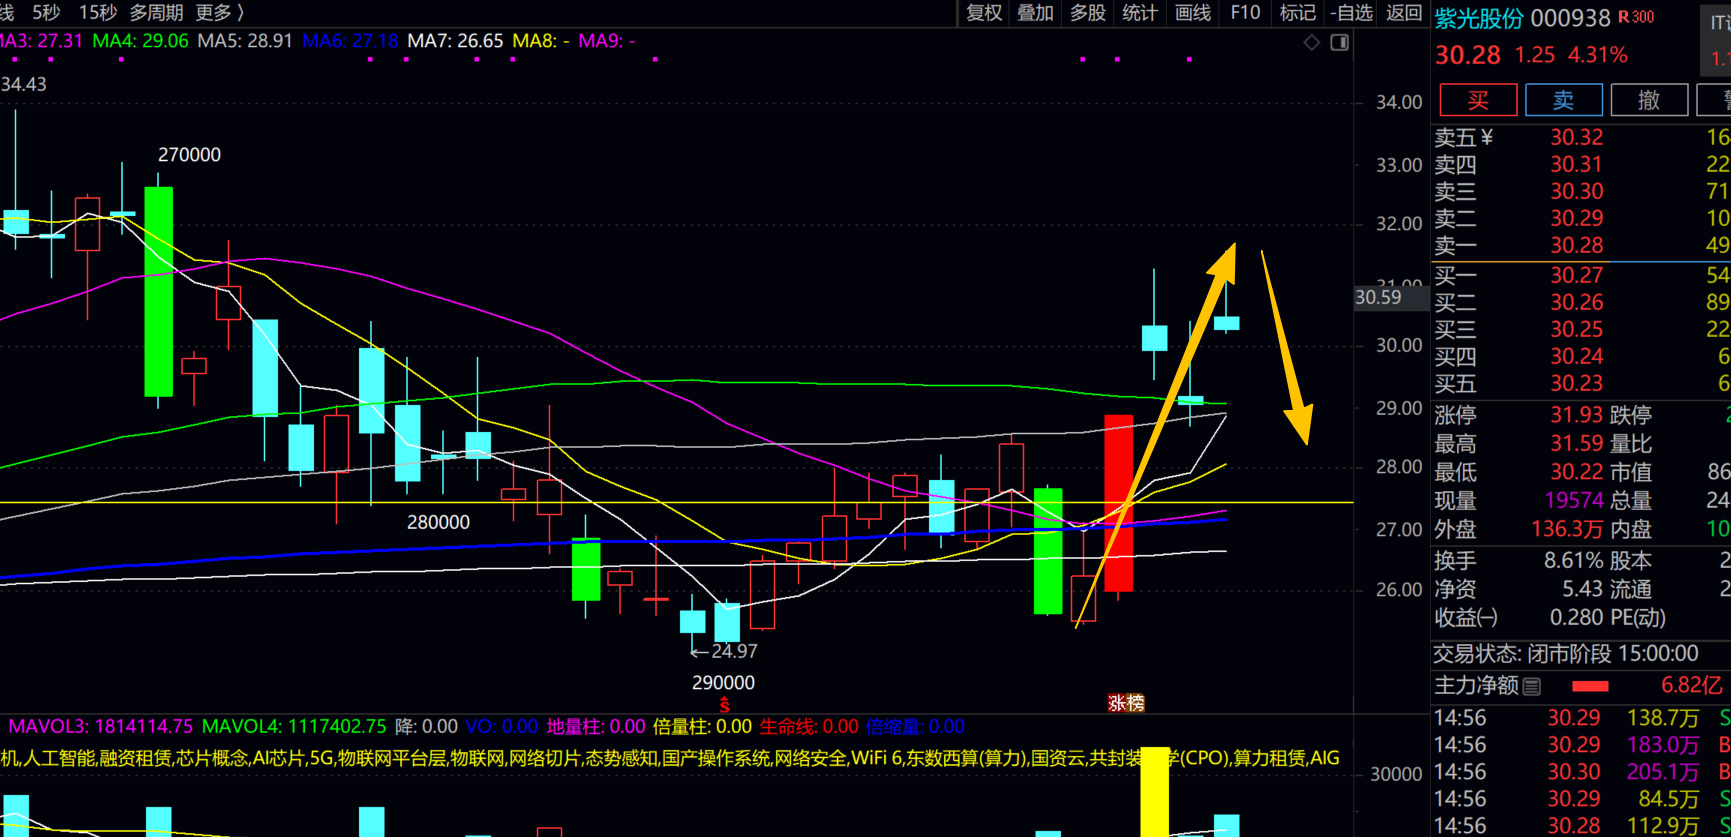Click the R margin-trading badge beside 000938

[x=1635, y=17]
